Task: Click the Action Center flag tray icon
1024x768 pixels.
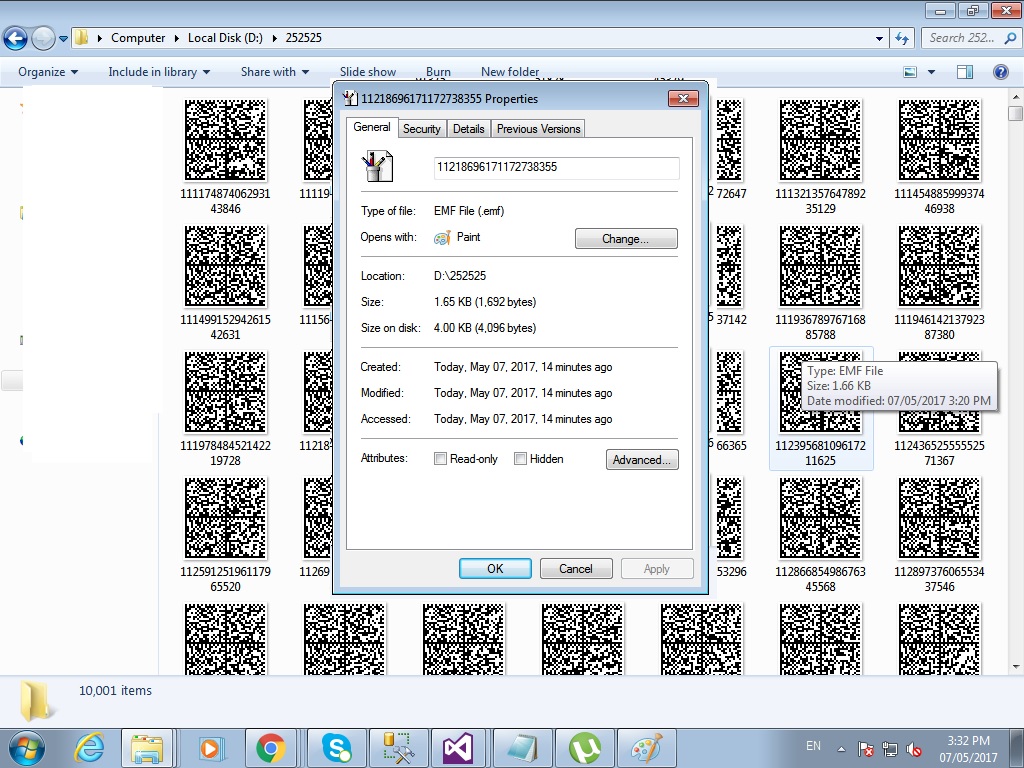Action: [866, 749]
